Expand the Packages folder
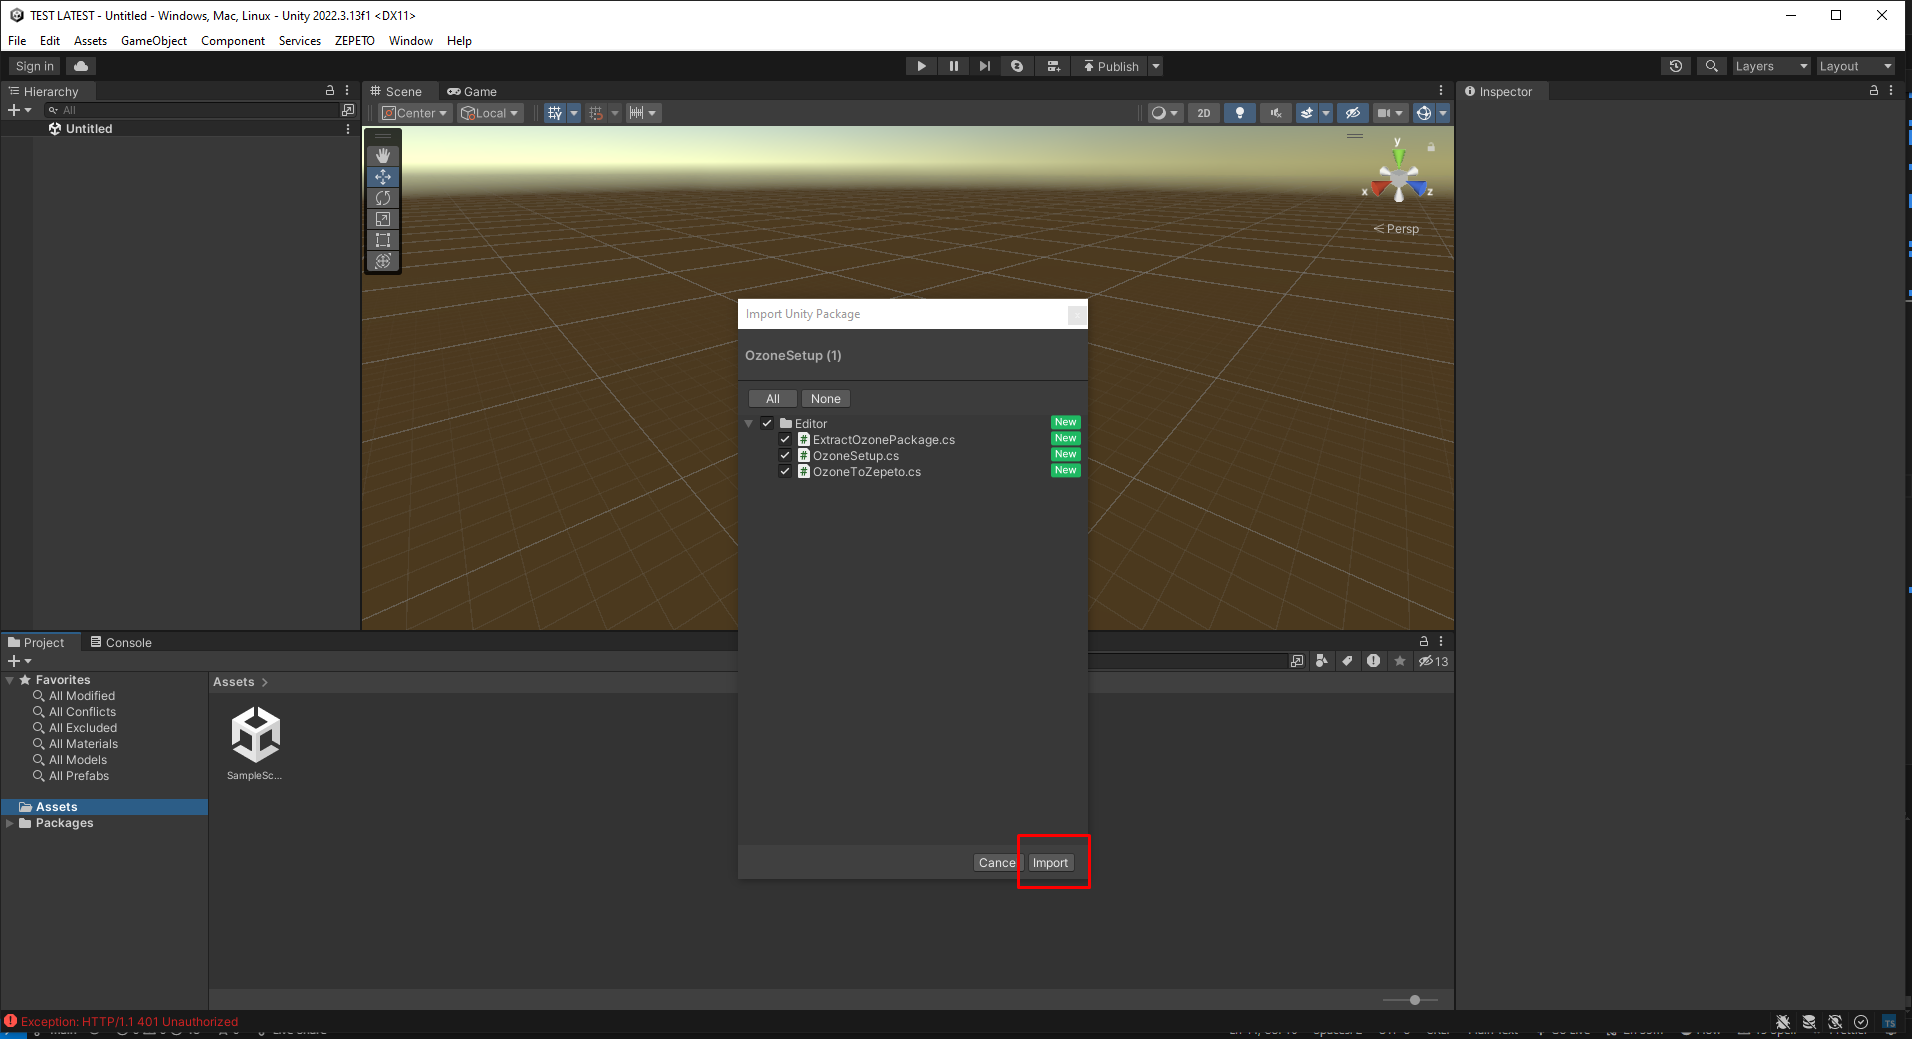Image resolution: width=1912 pixels, height=1039 pixels. (10, 823)
